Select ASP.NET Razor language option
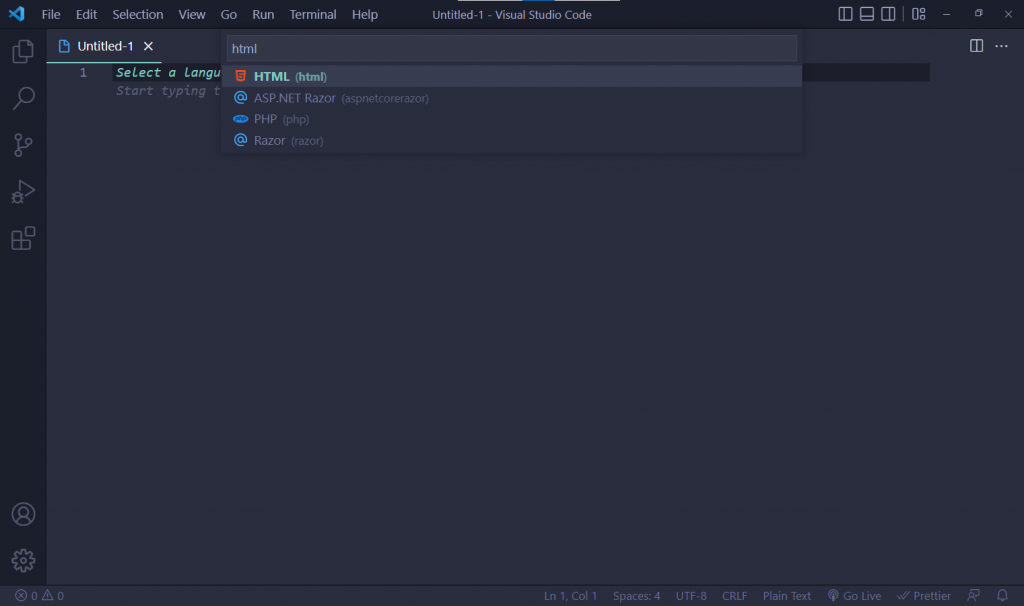This screenshot has width=1024, height=606. (511, 98)
